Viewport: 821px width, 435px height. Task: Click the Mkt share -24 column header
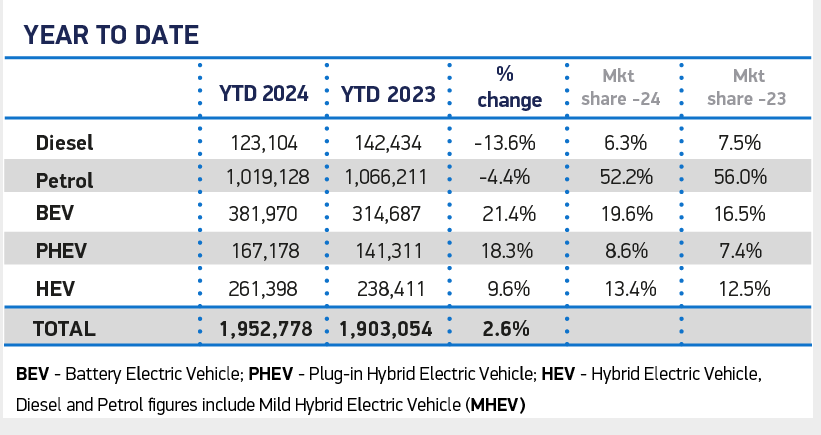pyautogui.click(x=620, y=87)
